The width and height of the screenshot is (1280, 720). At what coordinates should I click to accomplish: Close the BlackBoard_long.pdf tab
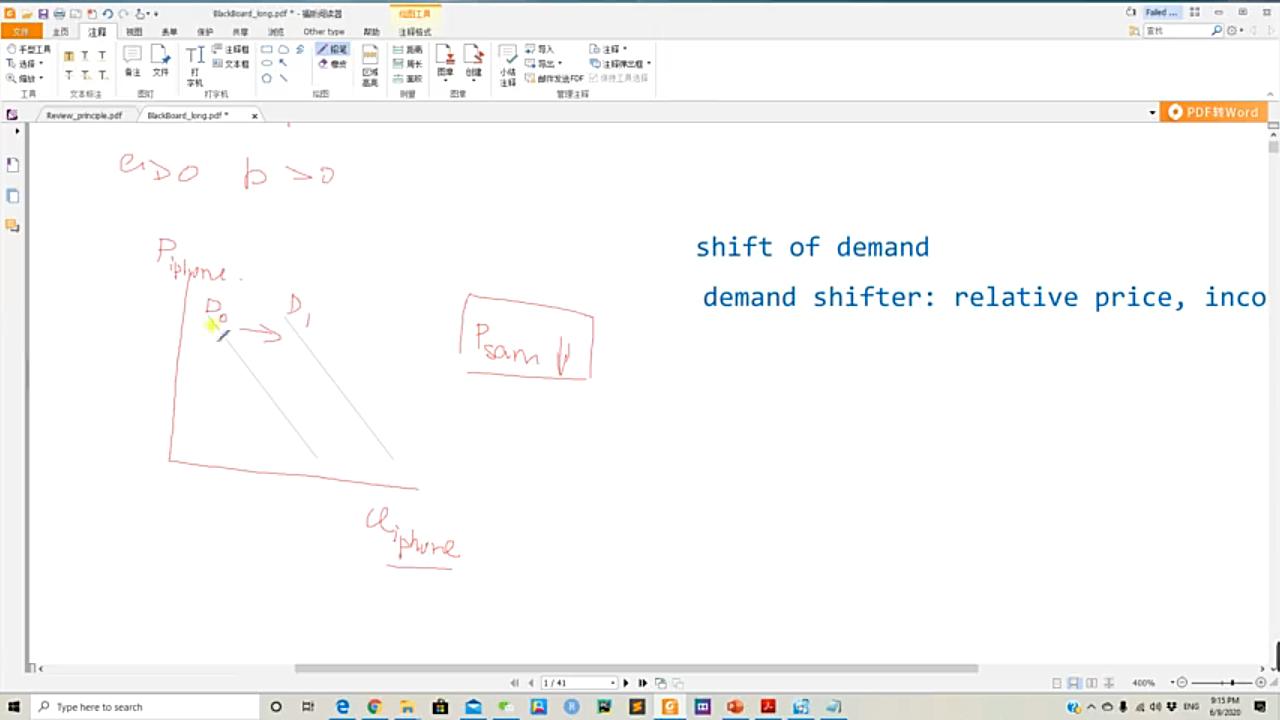coord(254,116)
